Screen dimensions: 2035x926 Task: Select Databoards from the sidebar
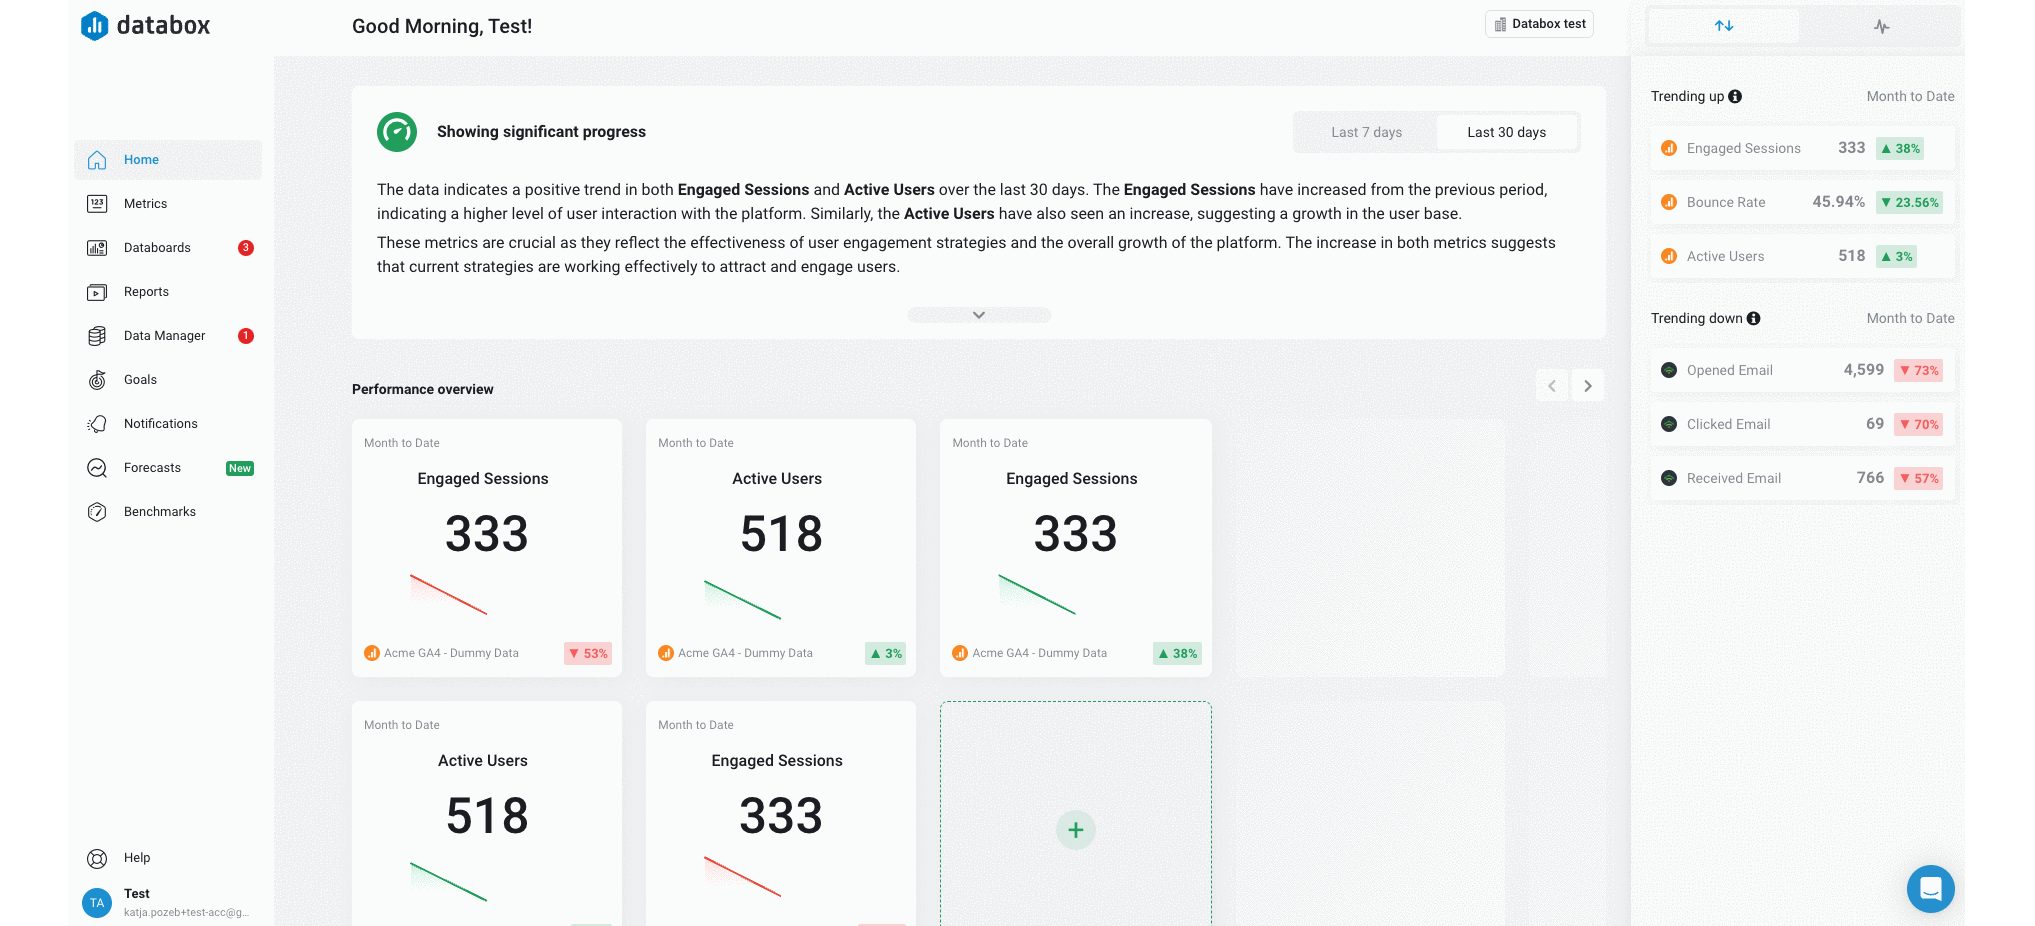157,247
